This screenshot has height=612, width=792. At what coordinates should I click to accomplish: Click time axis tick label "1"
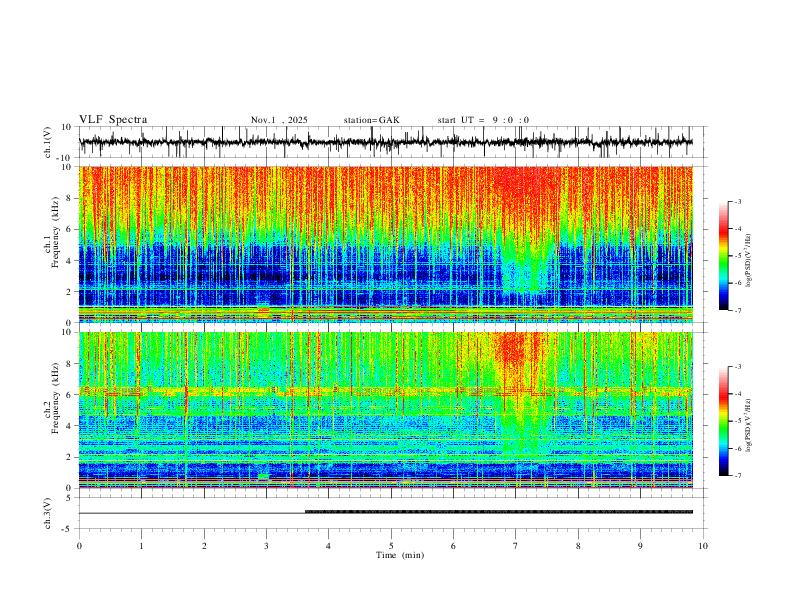point(141,546)
